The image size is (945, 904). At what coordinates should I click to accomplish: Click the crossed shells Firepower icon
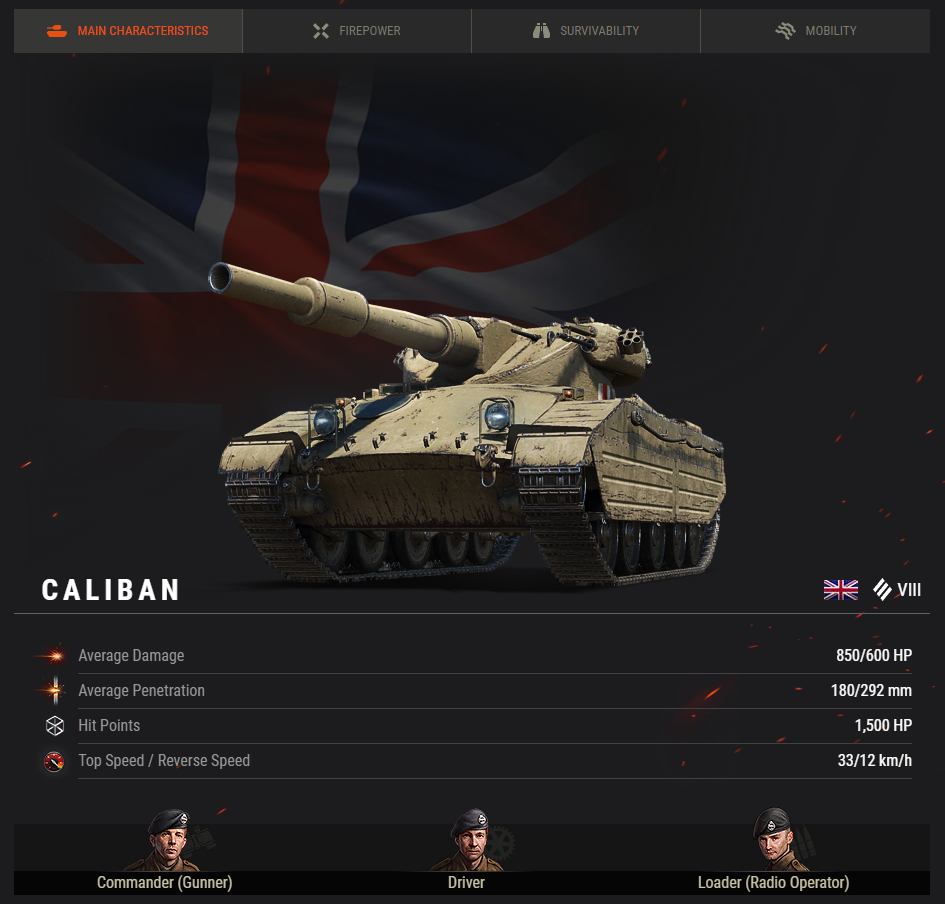(321, 31)
